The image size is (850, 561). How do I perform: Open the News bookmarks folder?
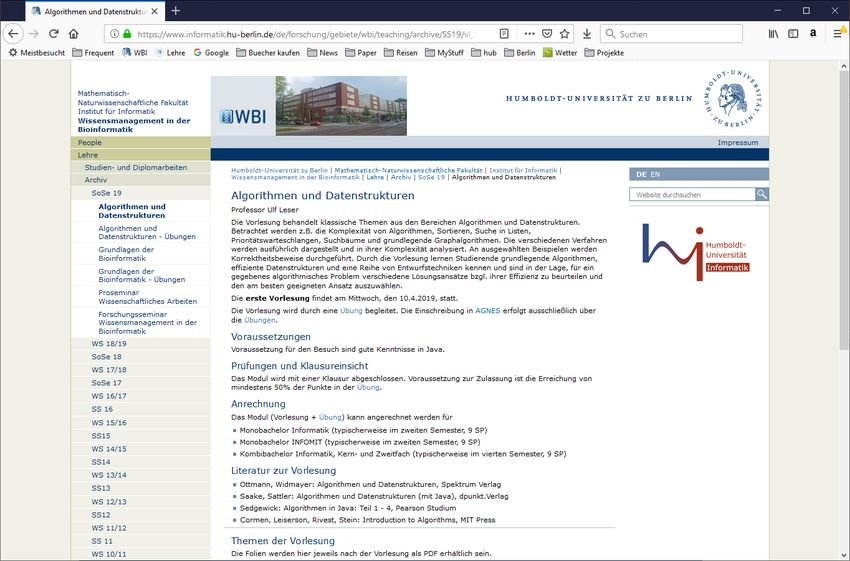(x=322, y=53)
